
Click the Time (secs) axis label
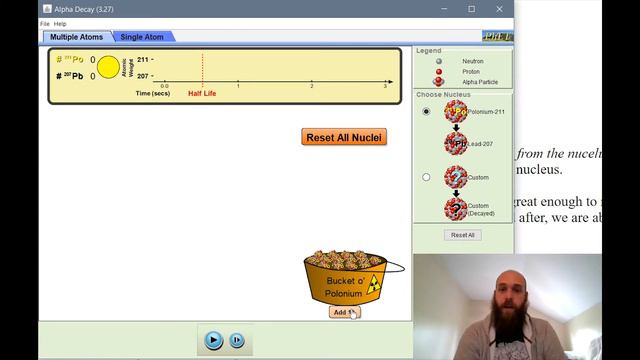pyautogui.click(x=153, y=93)
